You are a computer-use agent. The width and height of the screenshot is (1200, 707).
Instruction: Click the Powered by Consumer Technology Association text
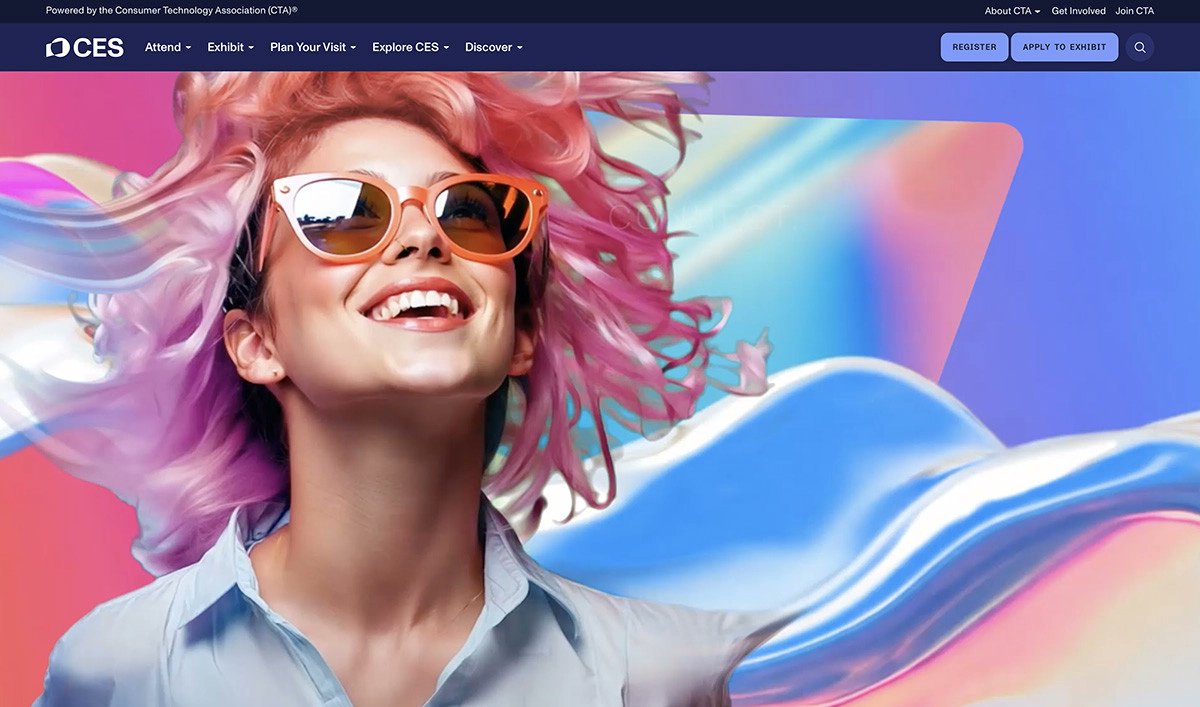point(172,11)
